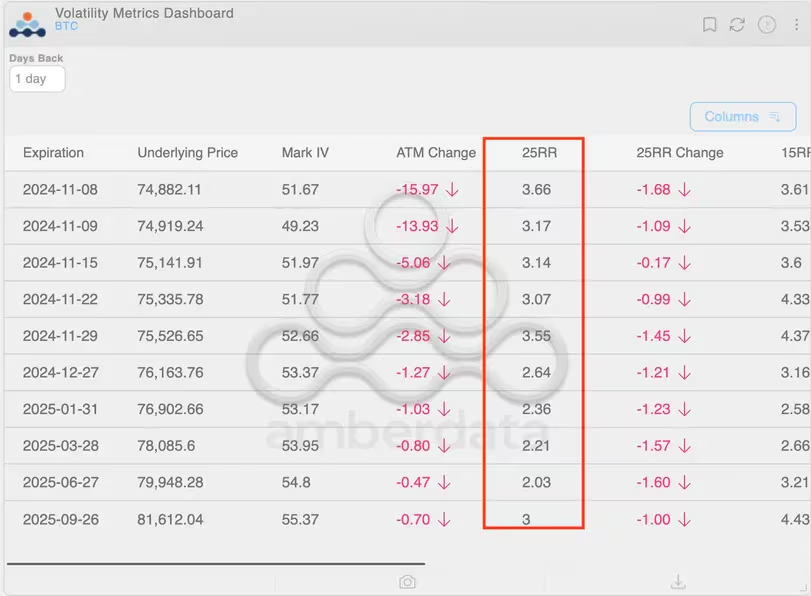This screenshot has height=596, width=811.
Task: Select expiration 2024-12-27 cell
Action: pos(61,373)
